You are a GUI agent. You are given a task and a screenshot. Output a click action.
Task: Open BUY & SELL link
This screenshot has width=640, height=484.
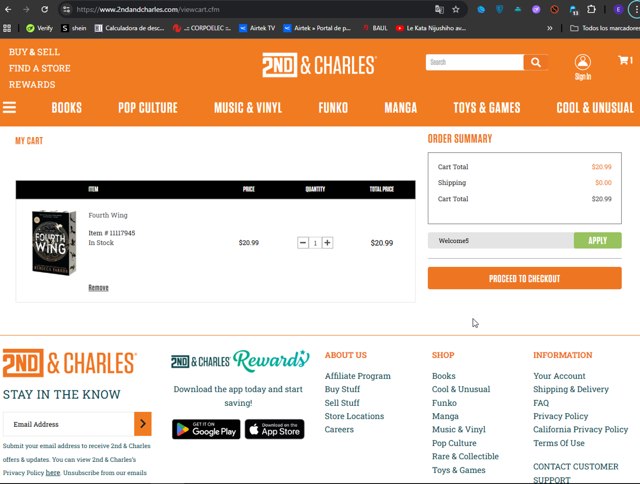point(34,52)
